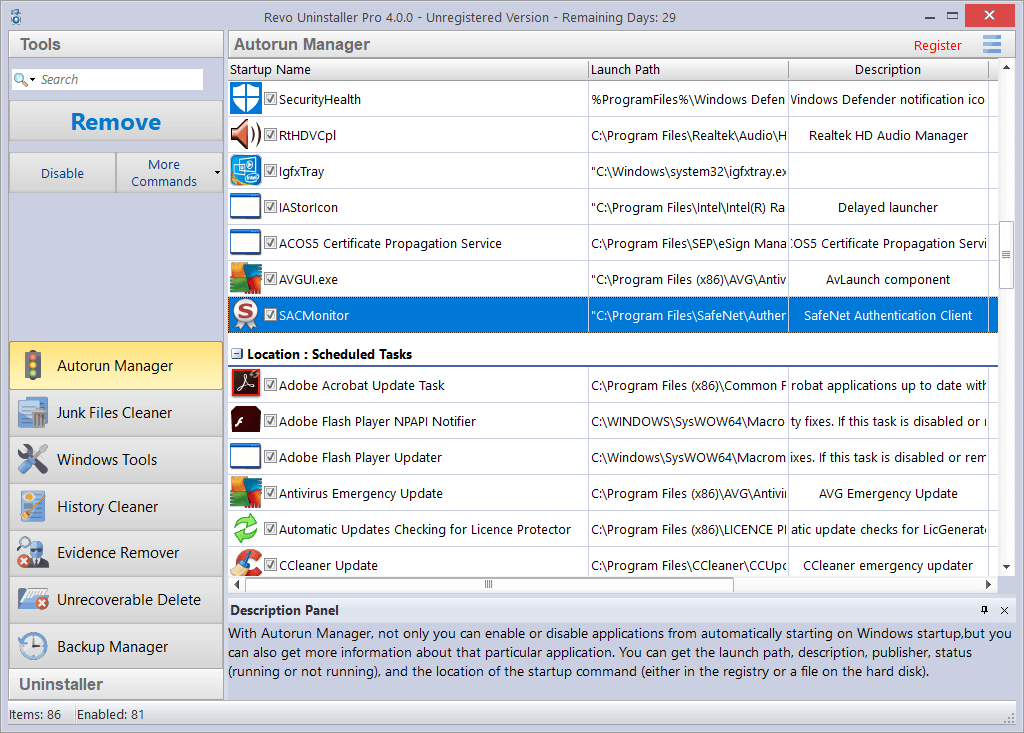Click the Licence Protector green arrows icon
1024x733 pixels.
pos(246,528)
